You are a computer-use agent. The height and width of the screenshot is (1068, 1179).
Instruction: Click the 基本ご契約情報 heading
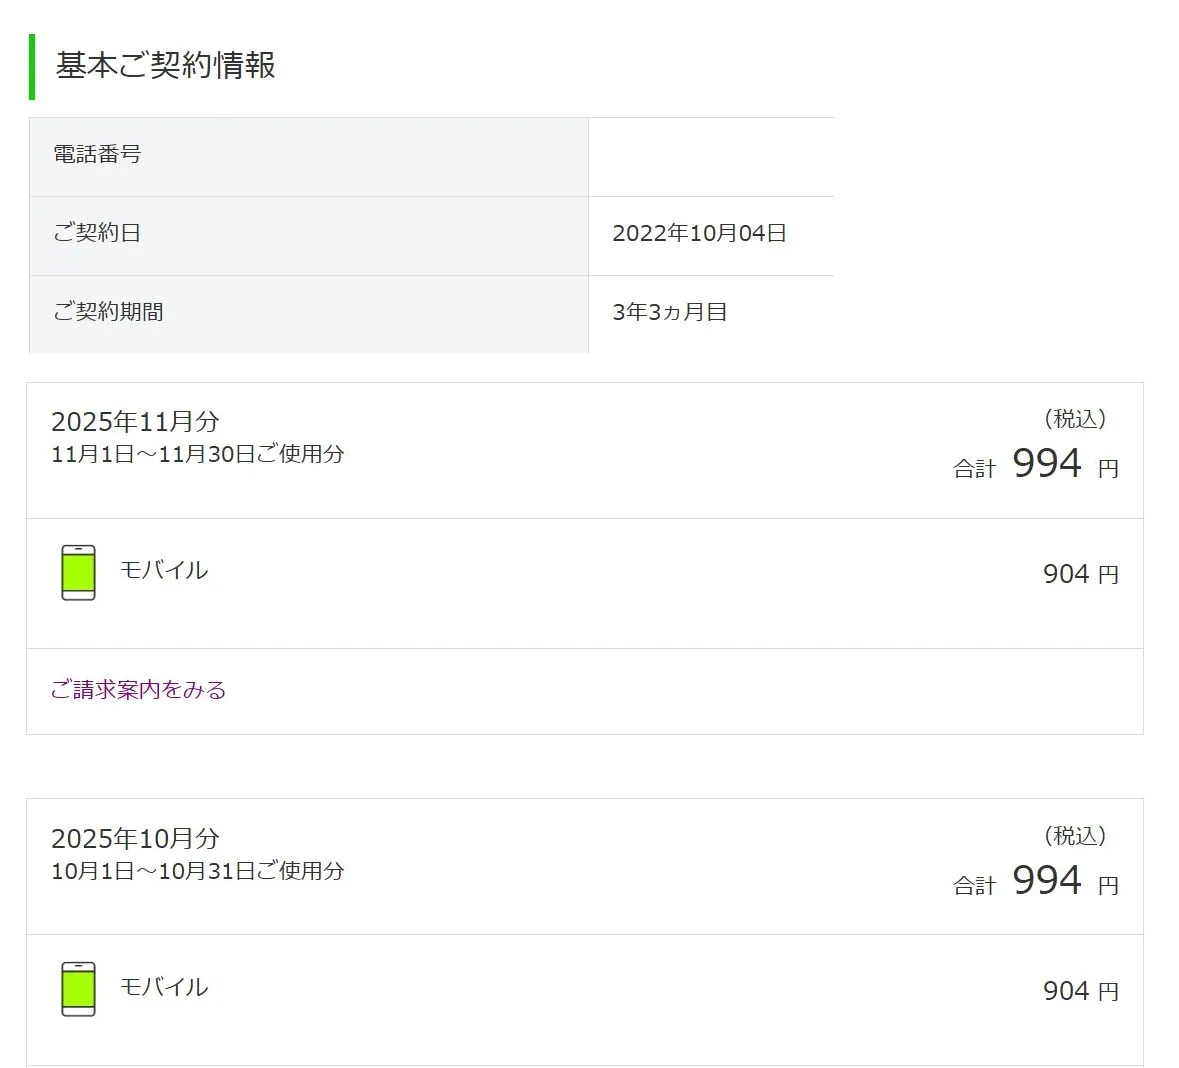point(165,66)
